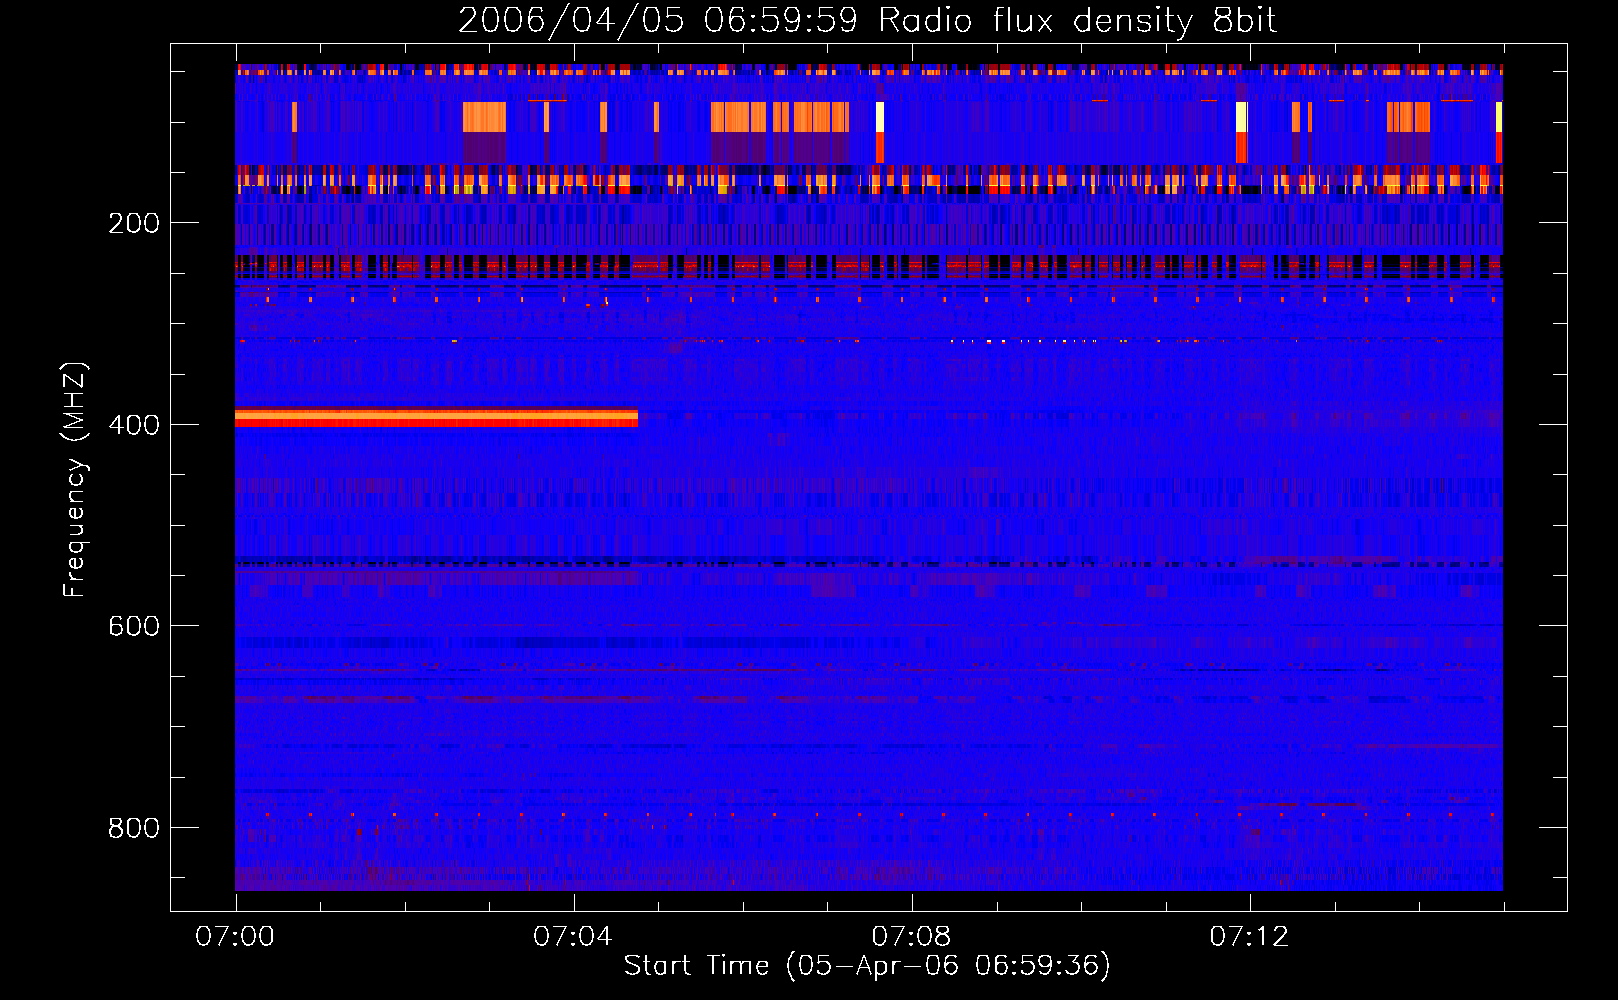Click the 800 frequency tick label
The width and height of the screenshot is (1618, 1000).
[134, 828]
